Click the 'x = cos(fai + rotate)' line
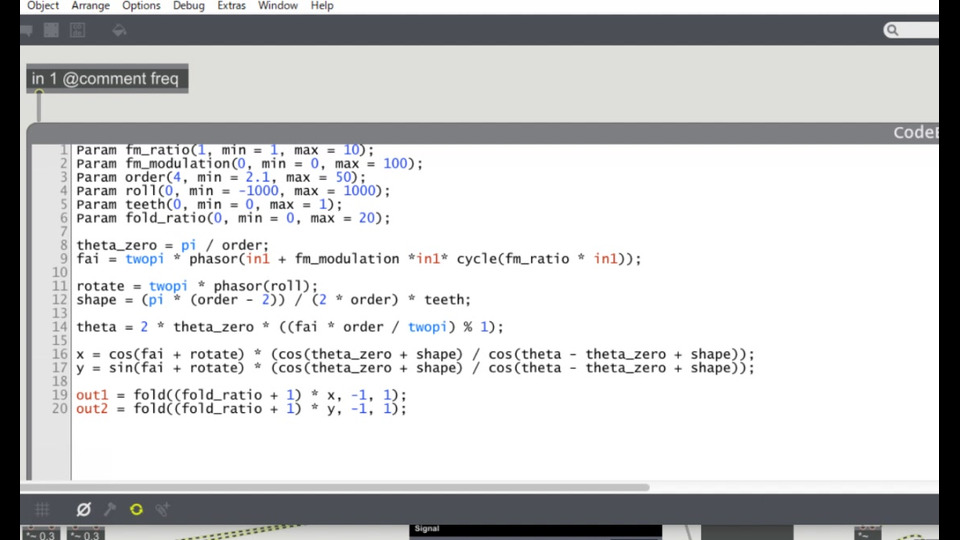 tap(416, 354)
